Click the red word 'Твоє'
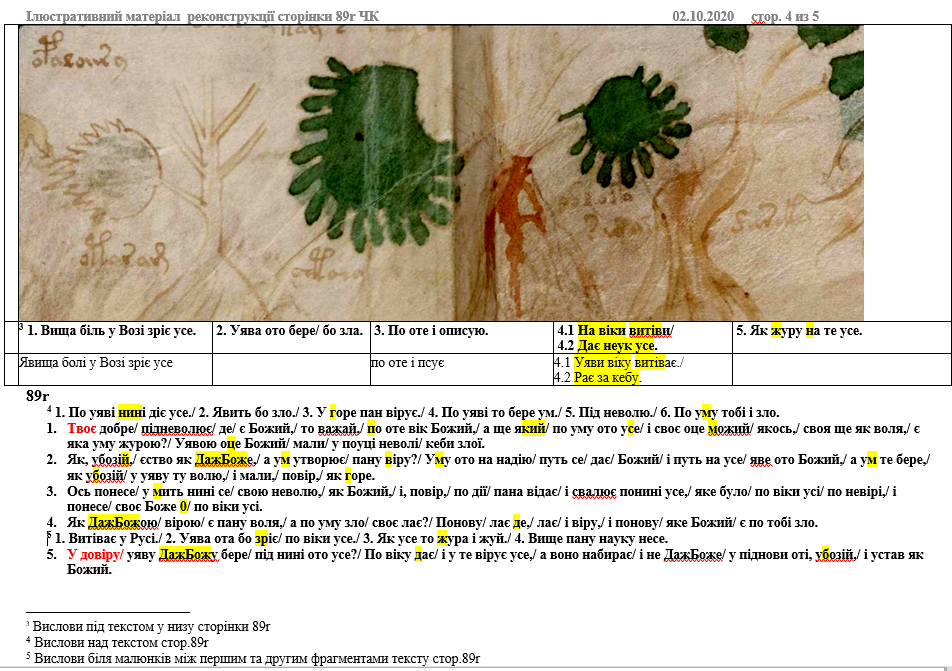The width and height of the screenshot is (952, 671). (x=81, y=429)
